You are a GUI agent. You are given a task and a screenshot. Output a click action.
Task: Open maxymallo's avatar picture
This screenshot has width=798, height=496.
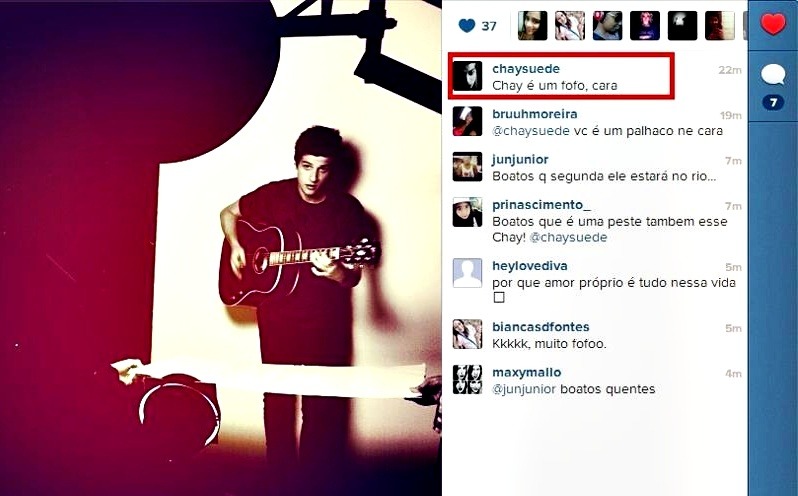(467, 380)
